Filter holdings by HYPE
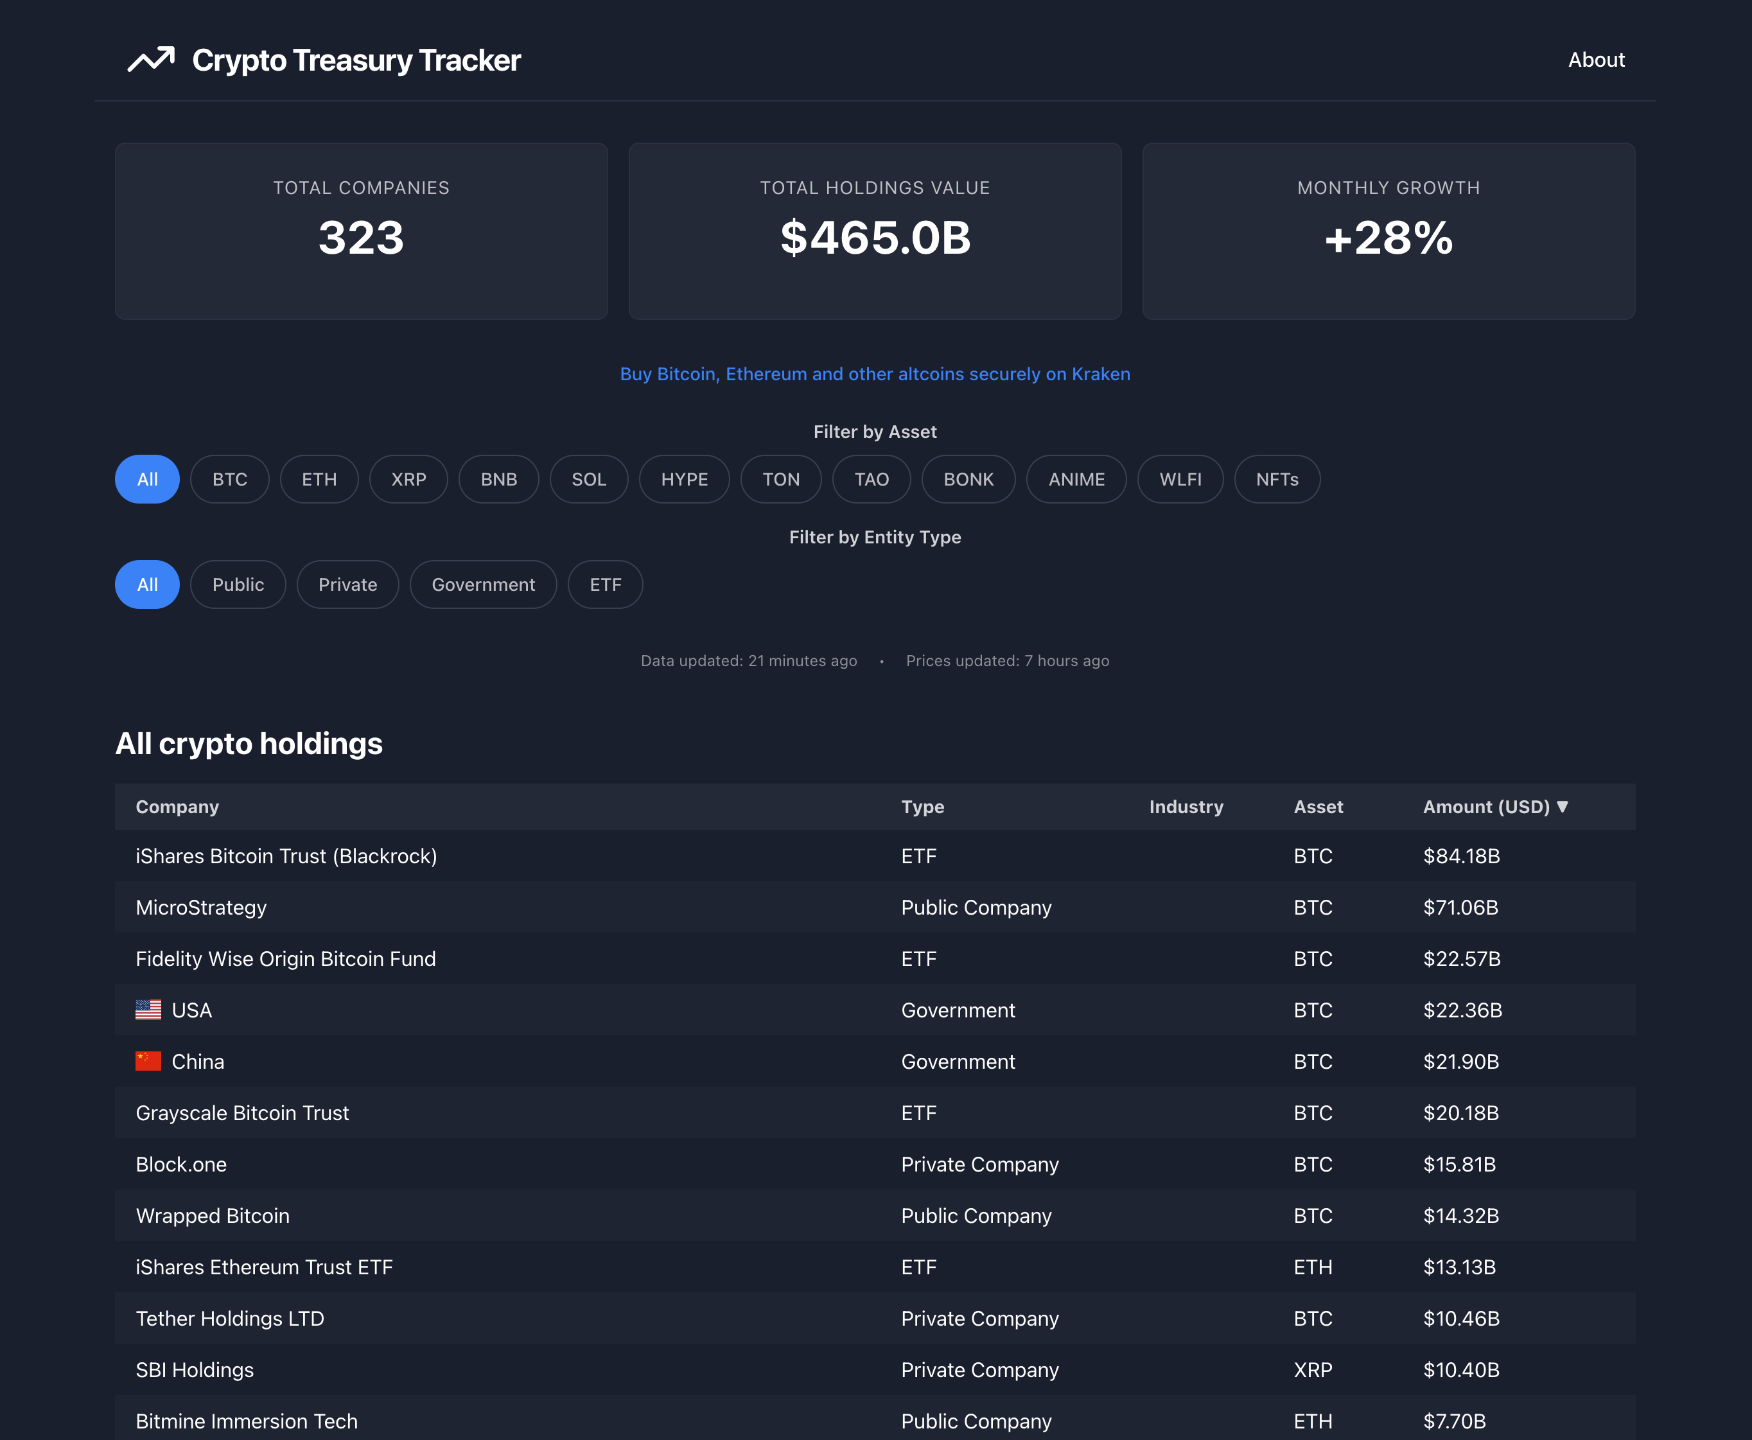1752x1440 pixels. (685, 479)
